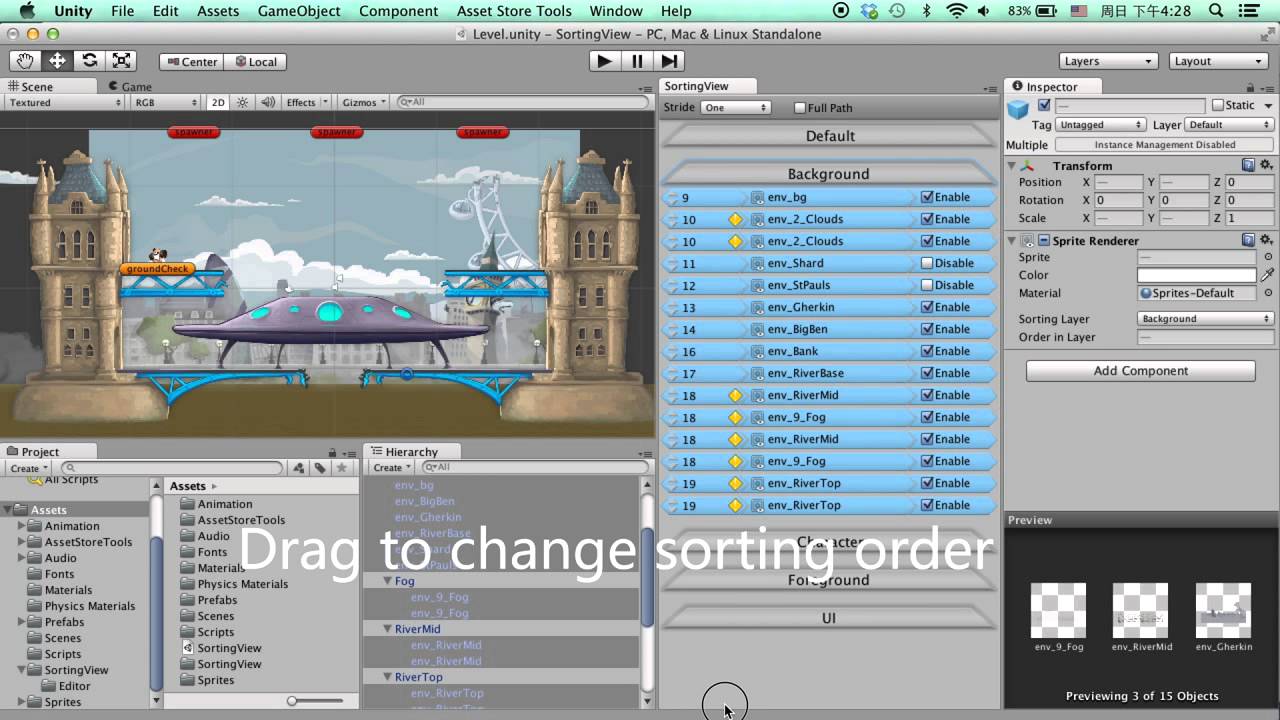Click the Project panel search field
Viewport: 1280px width, 720px height.
pos(172,468)
